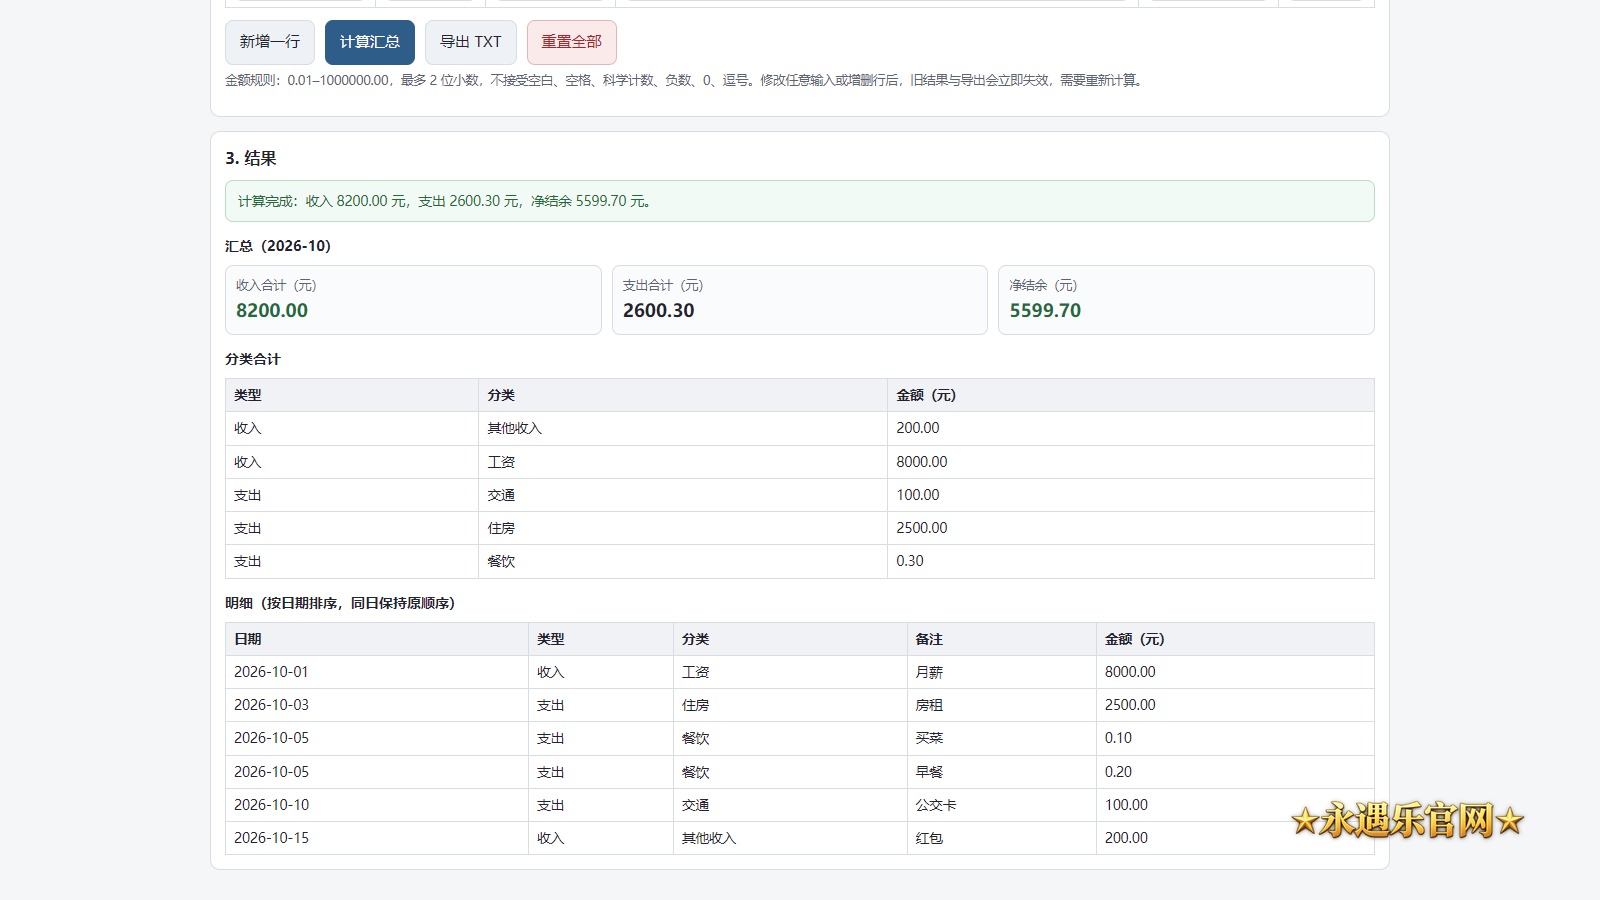The width and height of the screenshot is (1600, 900).
Task: Select the green 计算完成 status message
Action: tap(800, 201)
